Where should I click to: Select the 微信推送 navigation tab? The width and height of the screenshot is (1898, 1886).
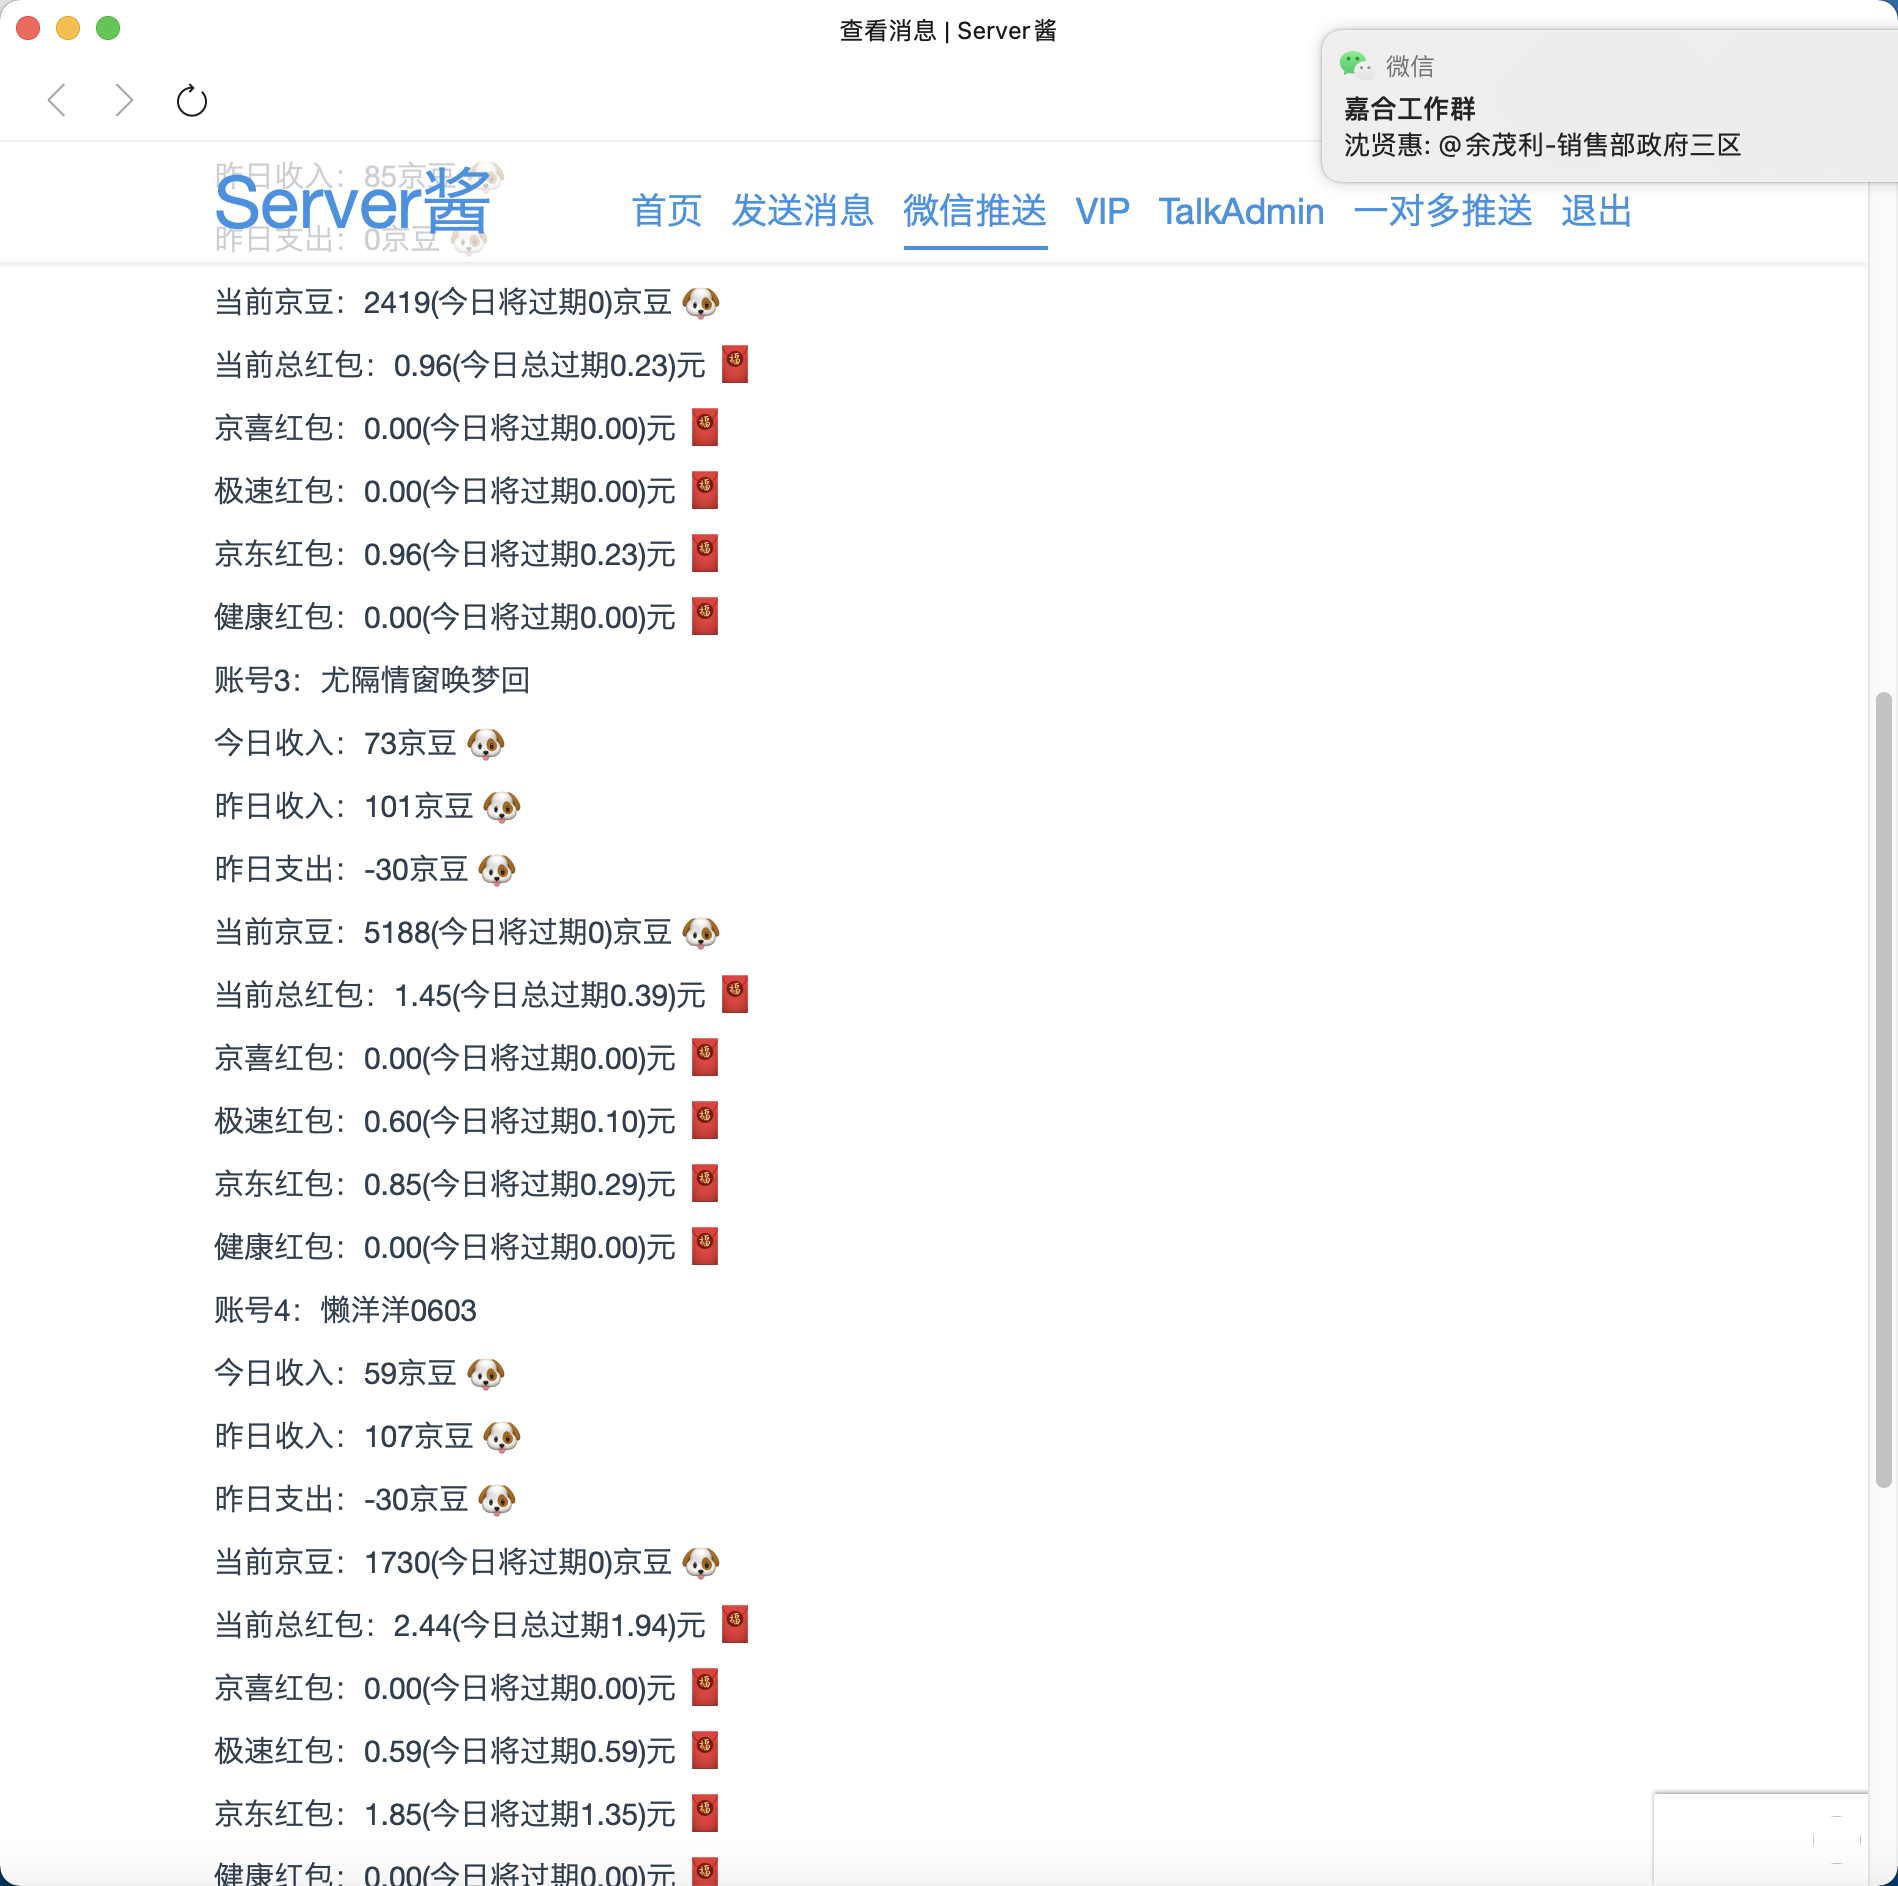pos(975,211)
